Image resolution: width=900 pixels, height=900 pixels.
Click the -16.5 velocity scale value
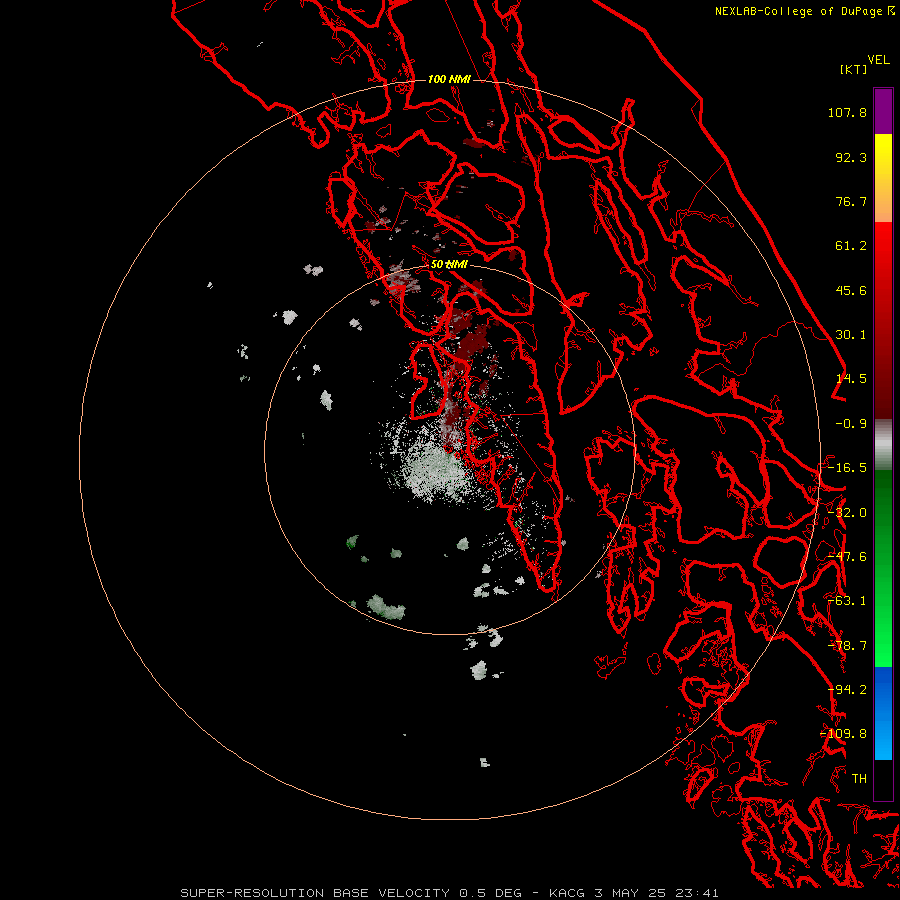tap(847, 468)
